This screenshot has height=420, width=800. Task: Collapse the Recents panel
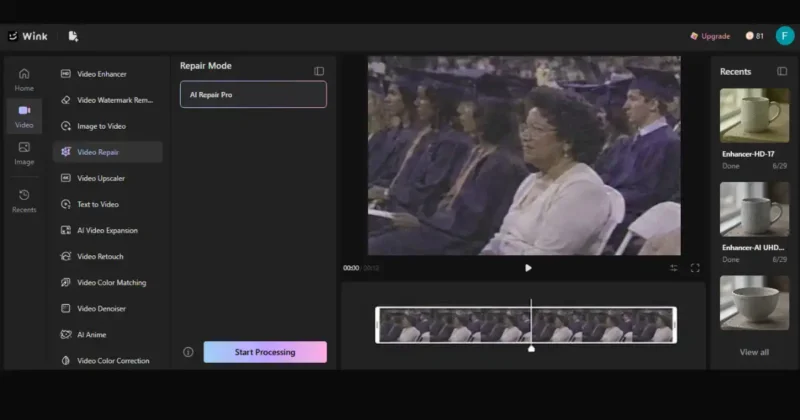coord(782,71)
